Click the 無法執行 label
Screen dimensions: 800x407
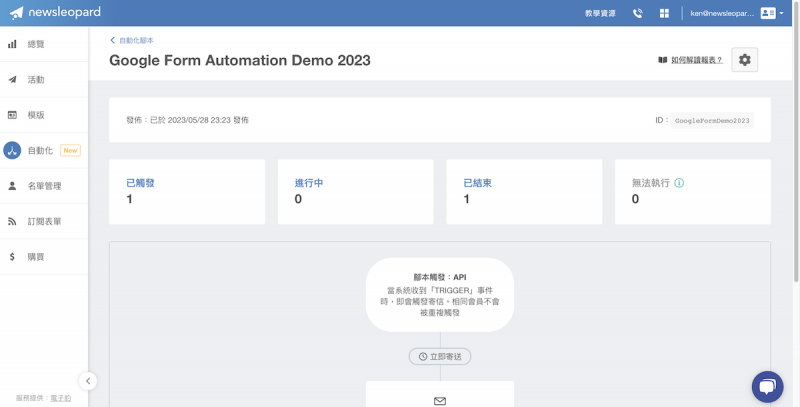[651, 183]
